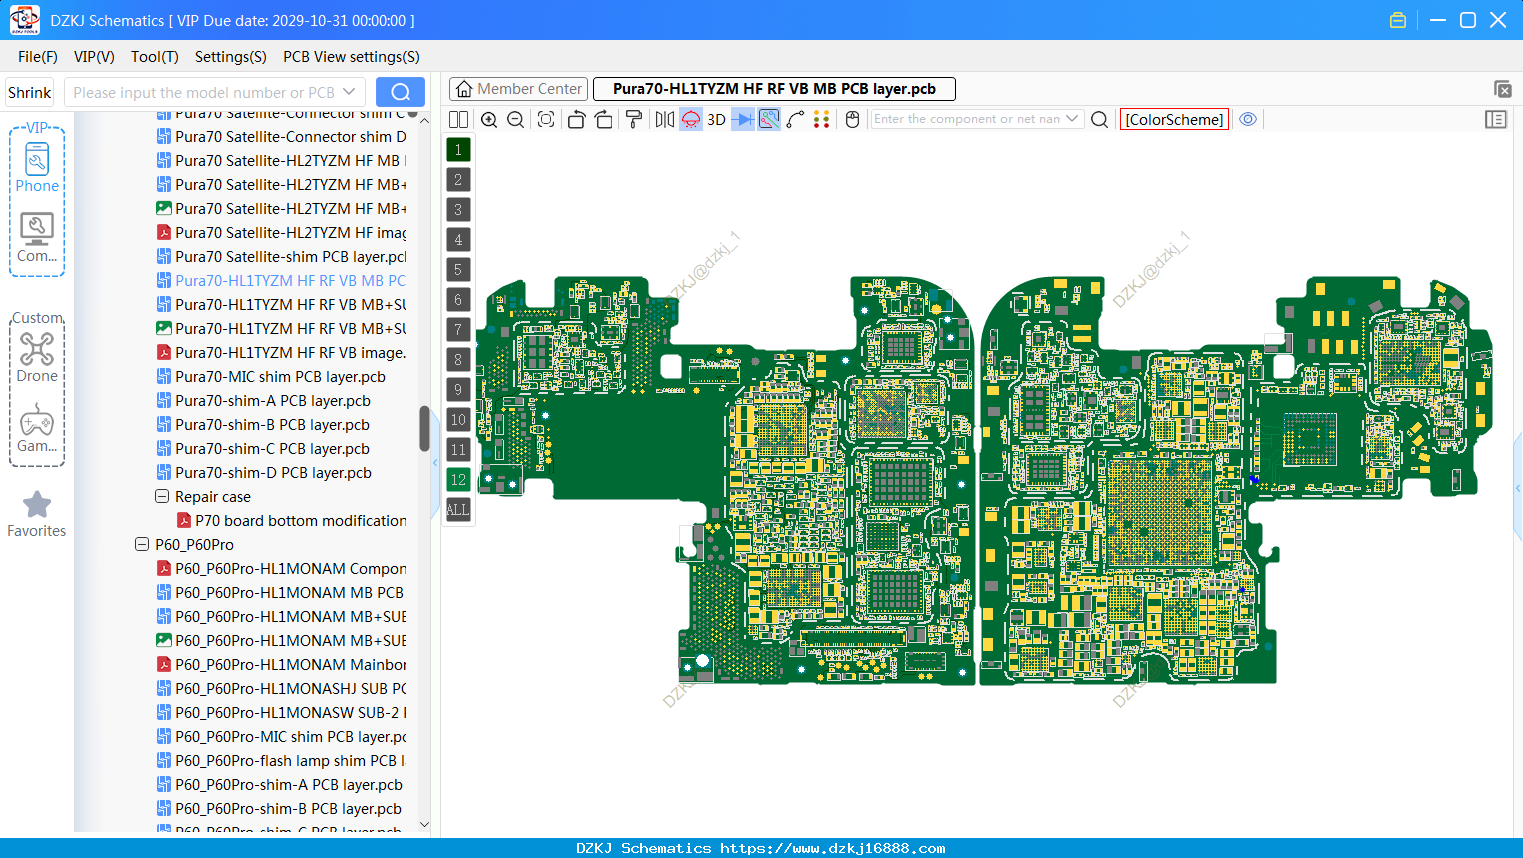Viewport: 1523px width, 858px height.
Task: Collapse the P60_P60Pro folder
Action: [142, 544]
